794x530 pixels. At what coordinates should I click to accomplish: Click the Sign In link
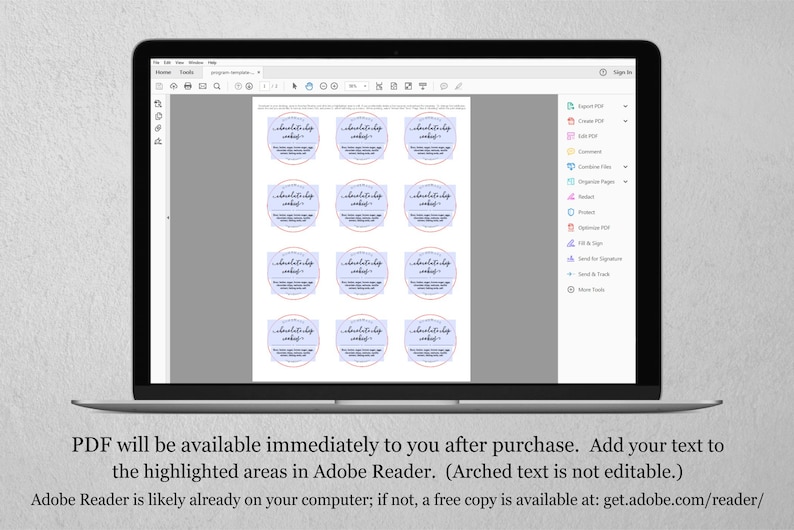622,72
